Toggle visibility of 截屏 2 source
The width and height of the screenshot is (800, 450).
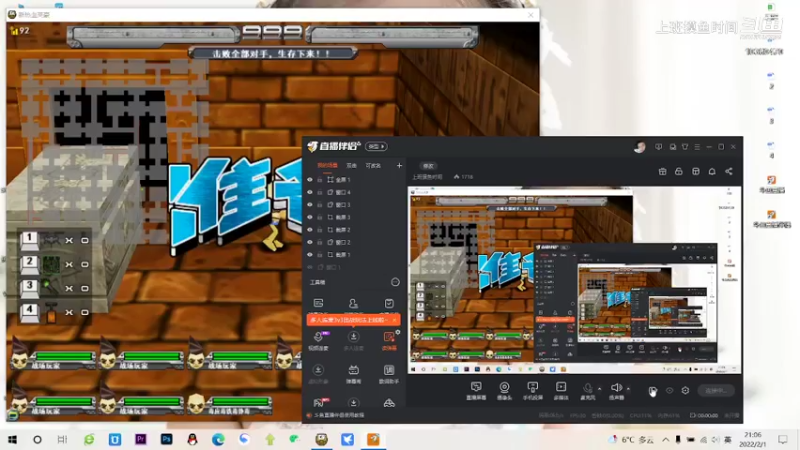coord(310,230)
